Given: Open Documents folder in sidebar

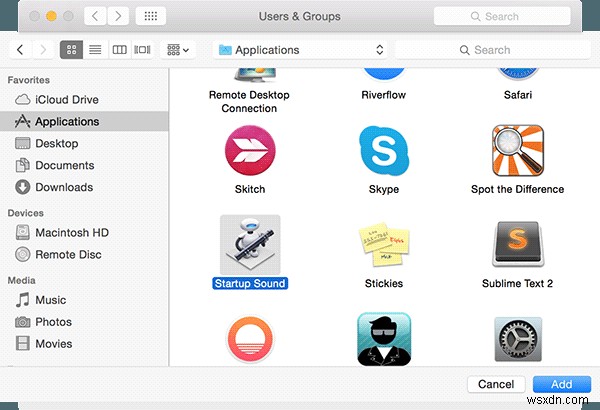Looking at the screenshot, I should 84,165.
